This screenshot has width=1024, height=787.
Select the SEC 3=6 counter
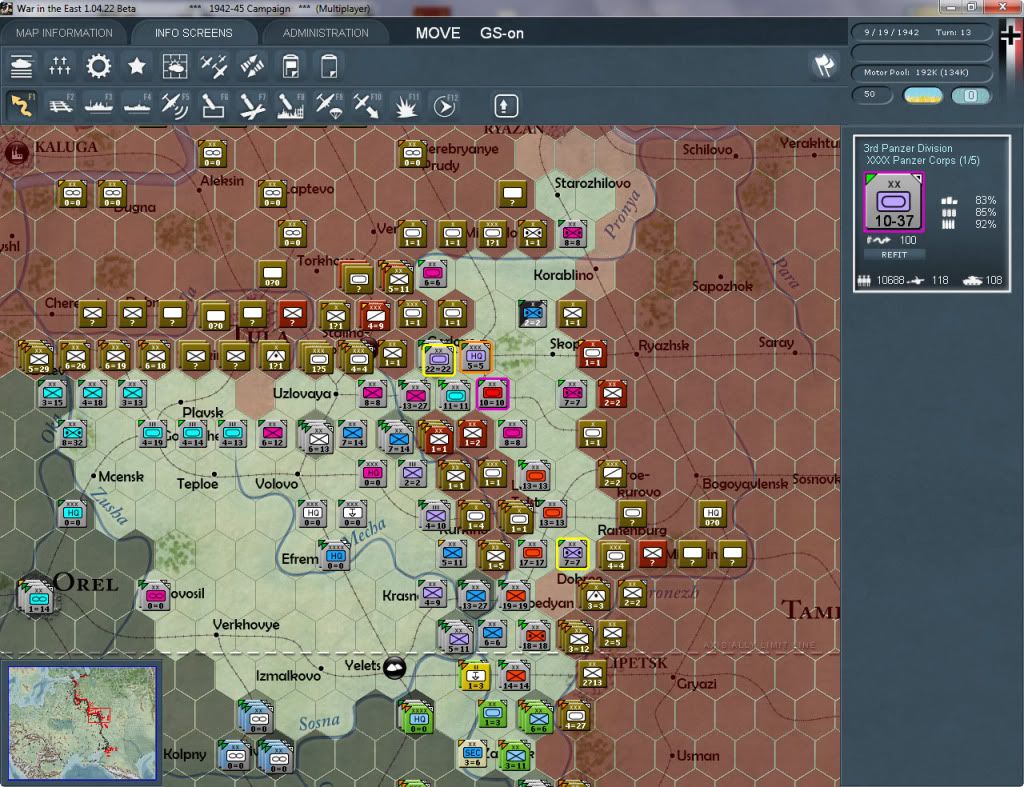(472, 754)
